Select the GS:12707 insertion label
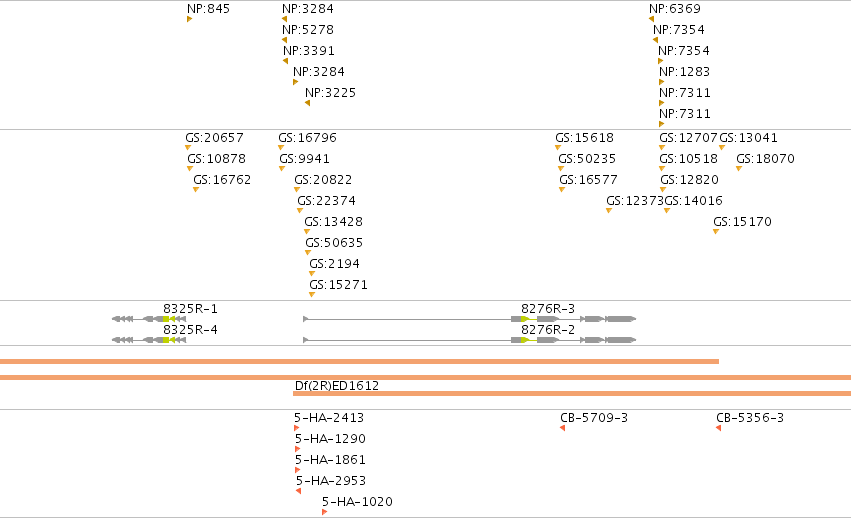 688,138
